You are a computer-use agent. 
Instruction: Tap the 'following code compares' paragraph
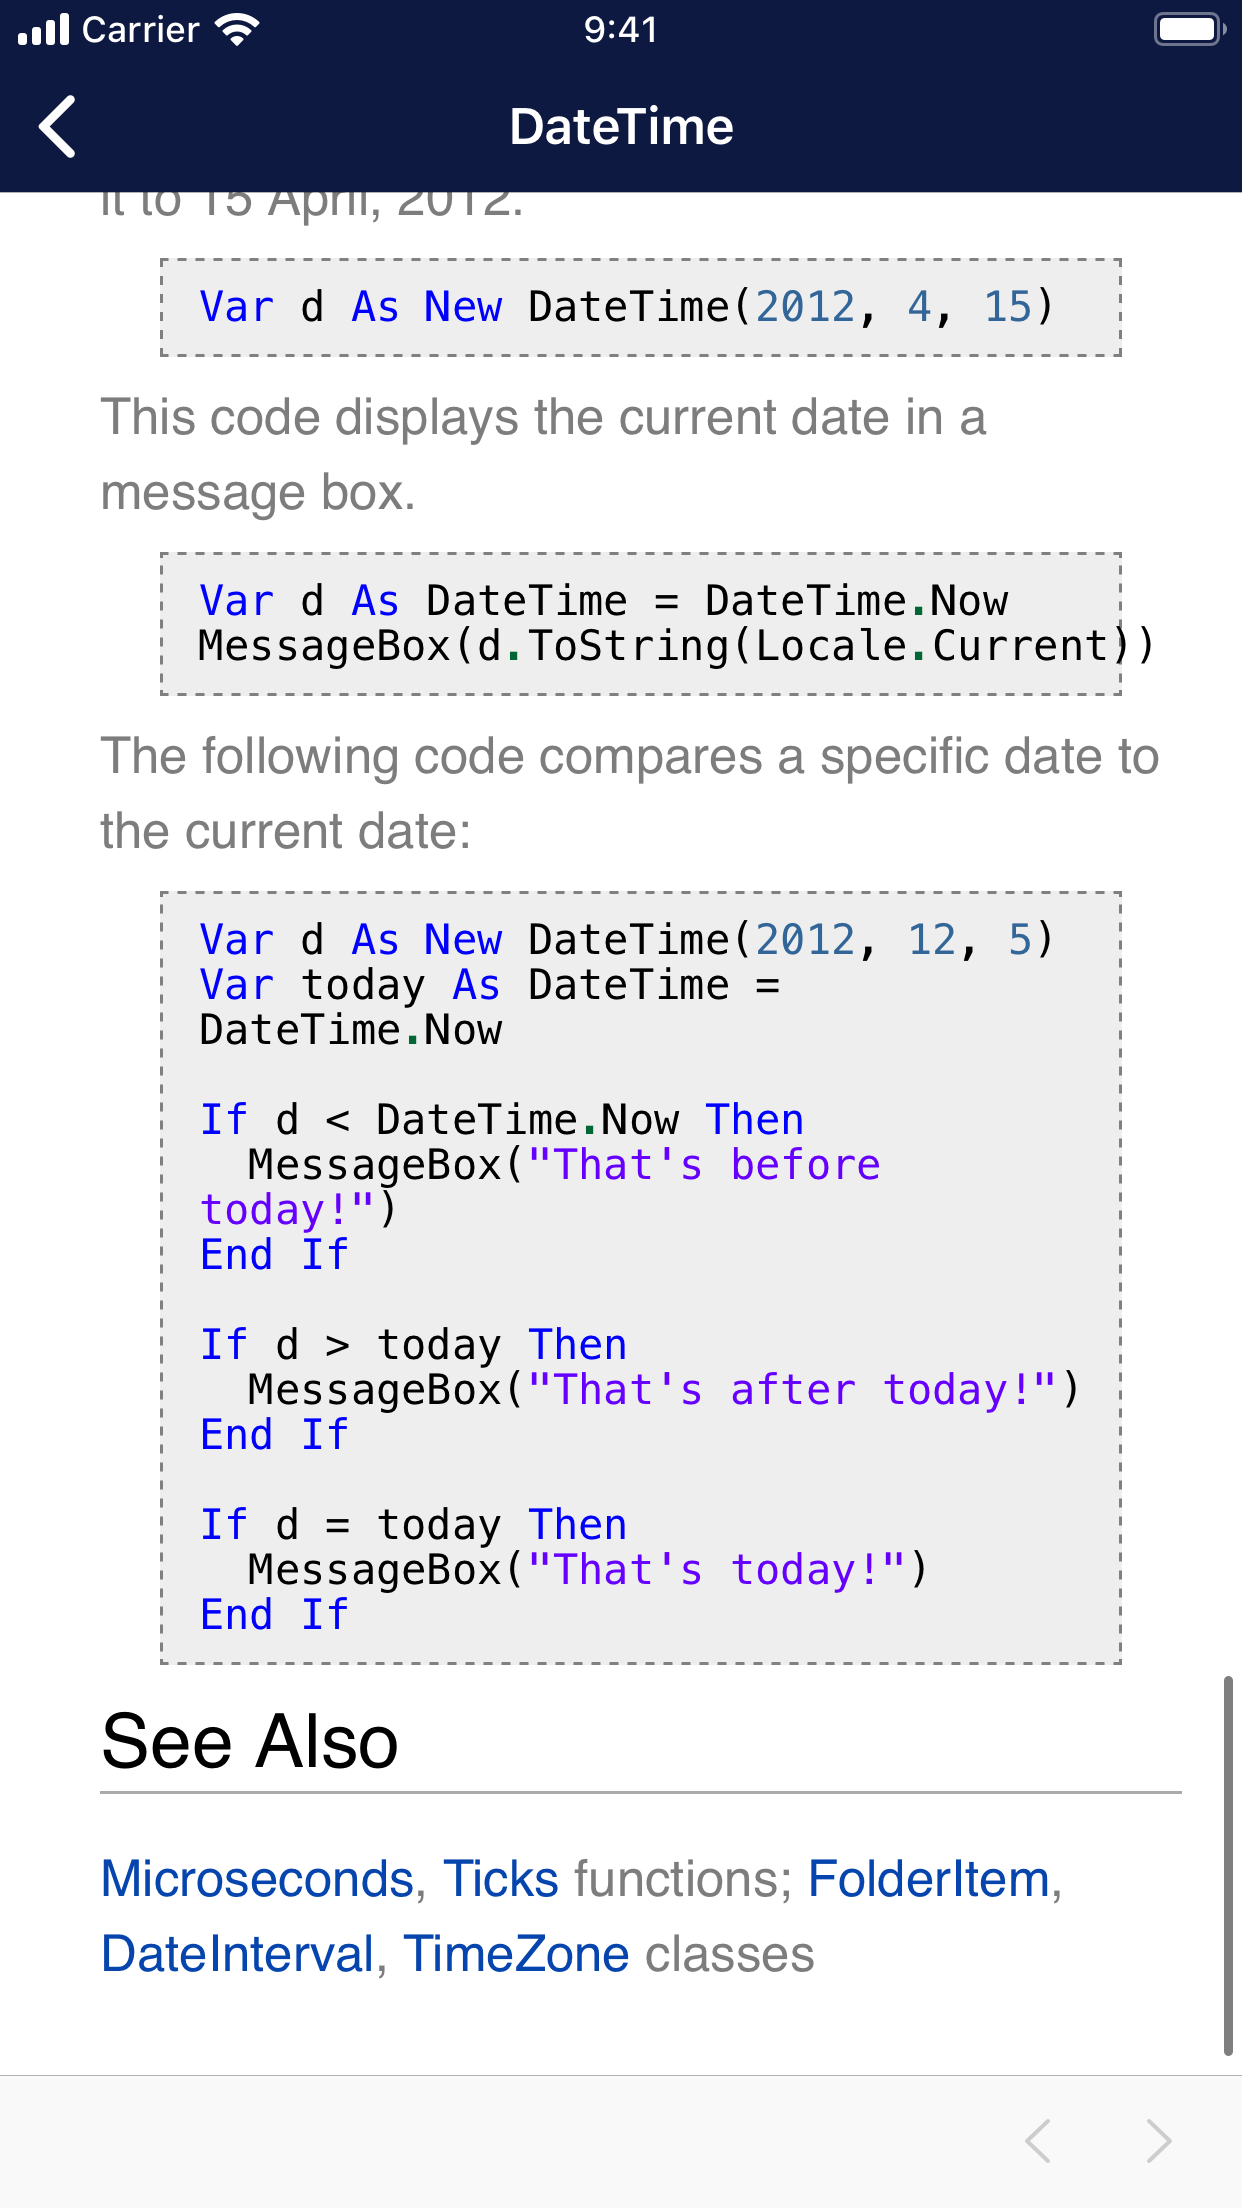(x=629, y=793)
